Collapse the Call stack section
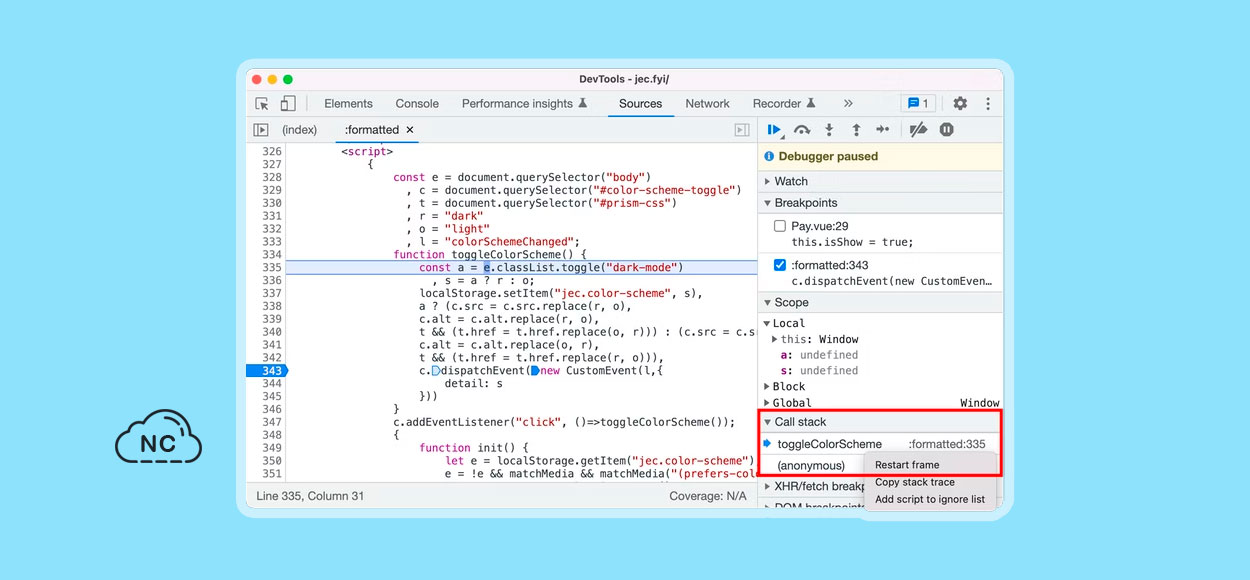The height and width of the screenshot is (580, 1250). click(880, 422)
